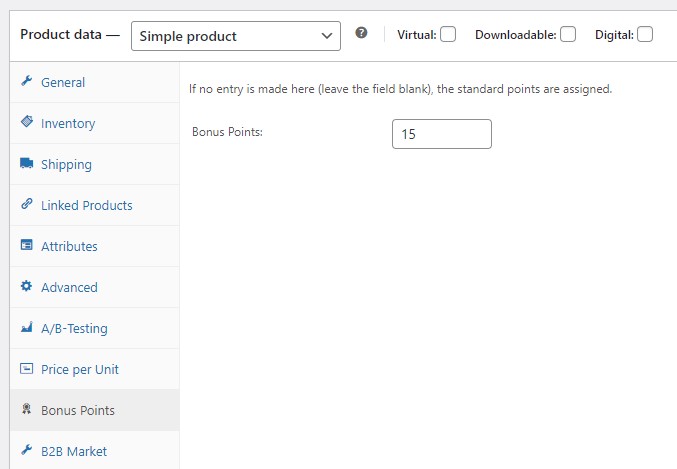Enable the Virtual checkbox
The height and width of the screenshot is (469, 677).
[x=448, y=34]
